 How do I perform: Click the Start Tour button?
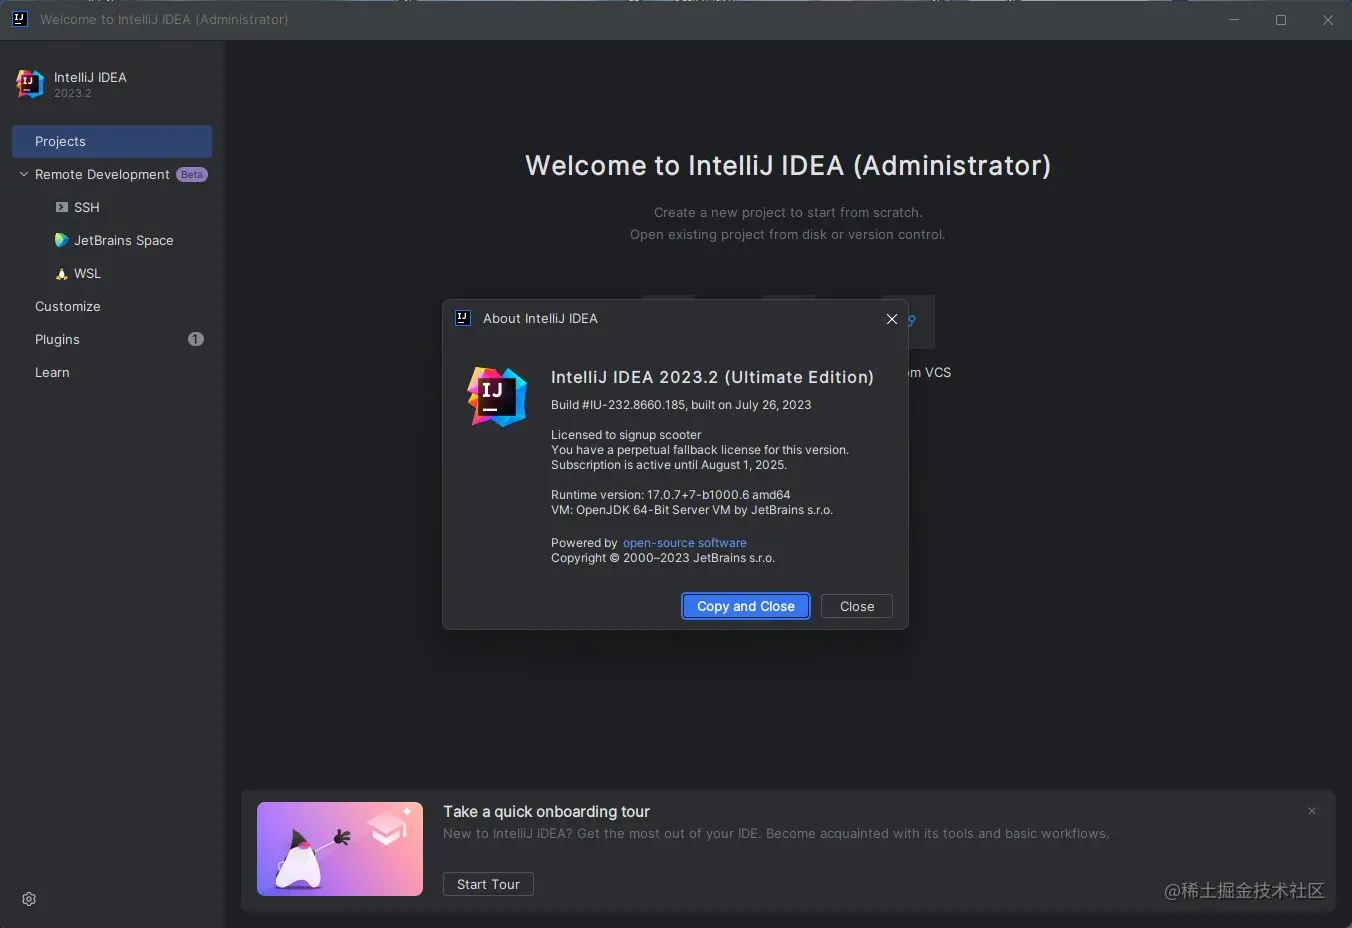(x=488, y=884)
